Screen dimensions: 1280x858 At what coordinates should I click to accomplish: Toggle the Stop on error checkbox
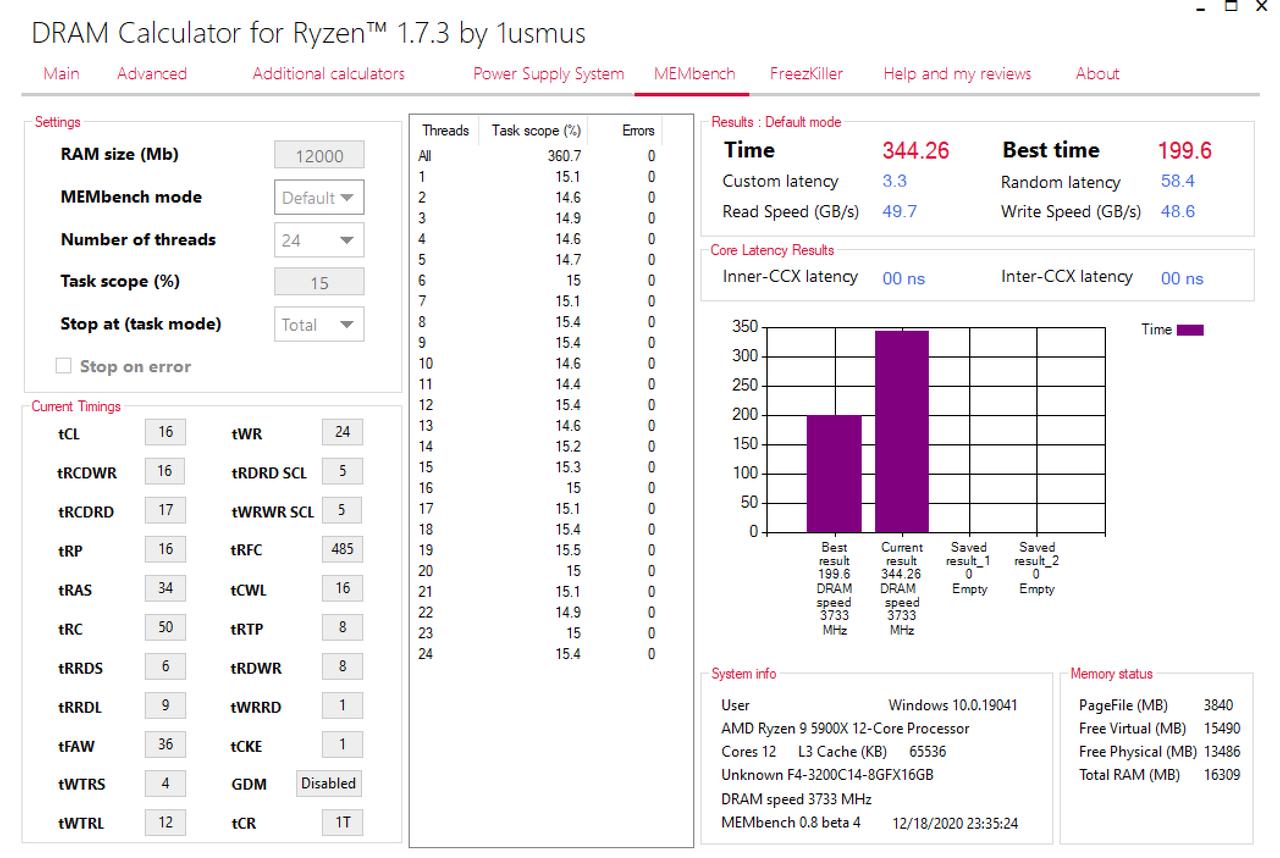[x=63, y=366]
